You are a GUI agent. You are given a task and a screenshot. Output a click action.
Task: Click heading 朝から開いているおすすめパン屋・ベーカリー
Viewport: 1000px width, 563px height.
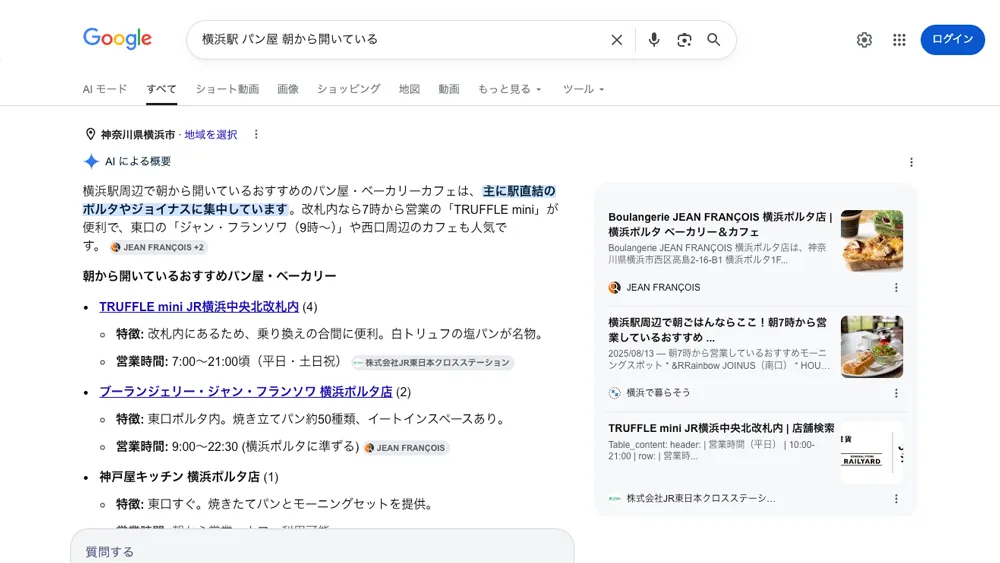pyautogui.click(x=209, y=276)
